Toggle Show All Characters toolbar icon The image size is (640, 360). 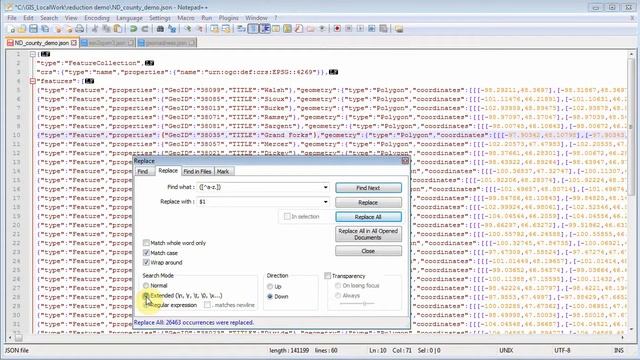253,29
